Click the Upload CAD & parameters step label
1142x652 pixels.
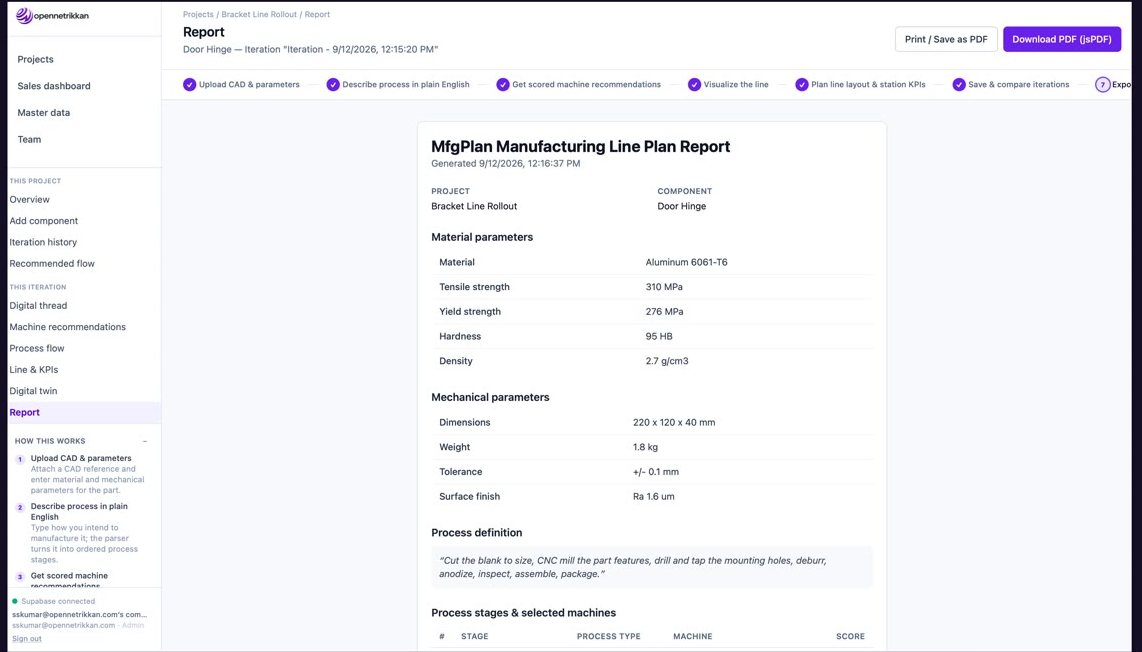coord(249,85)
